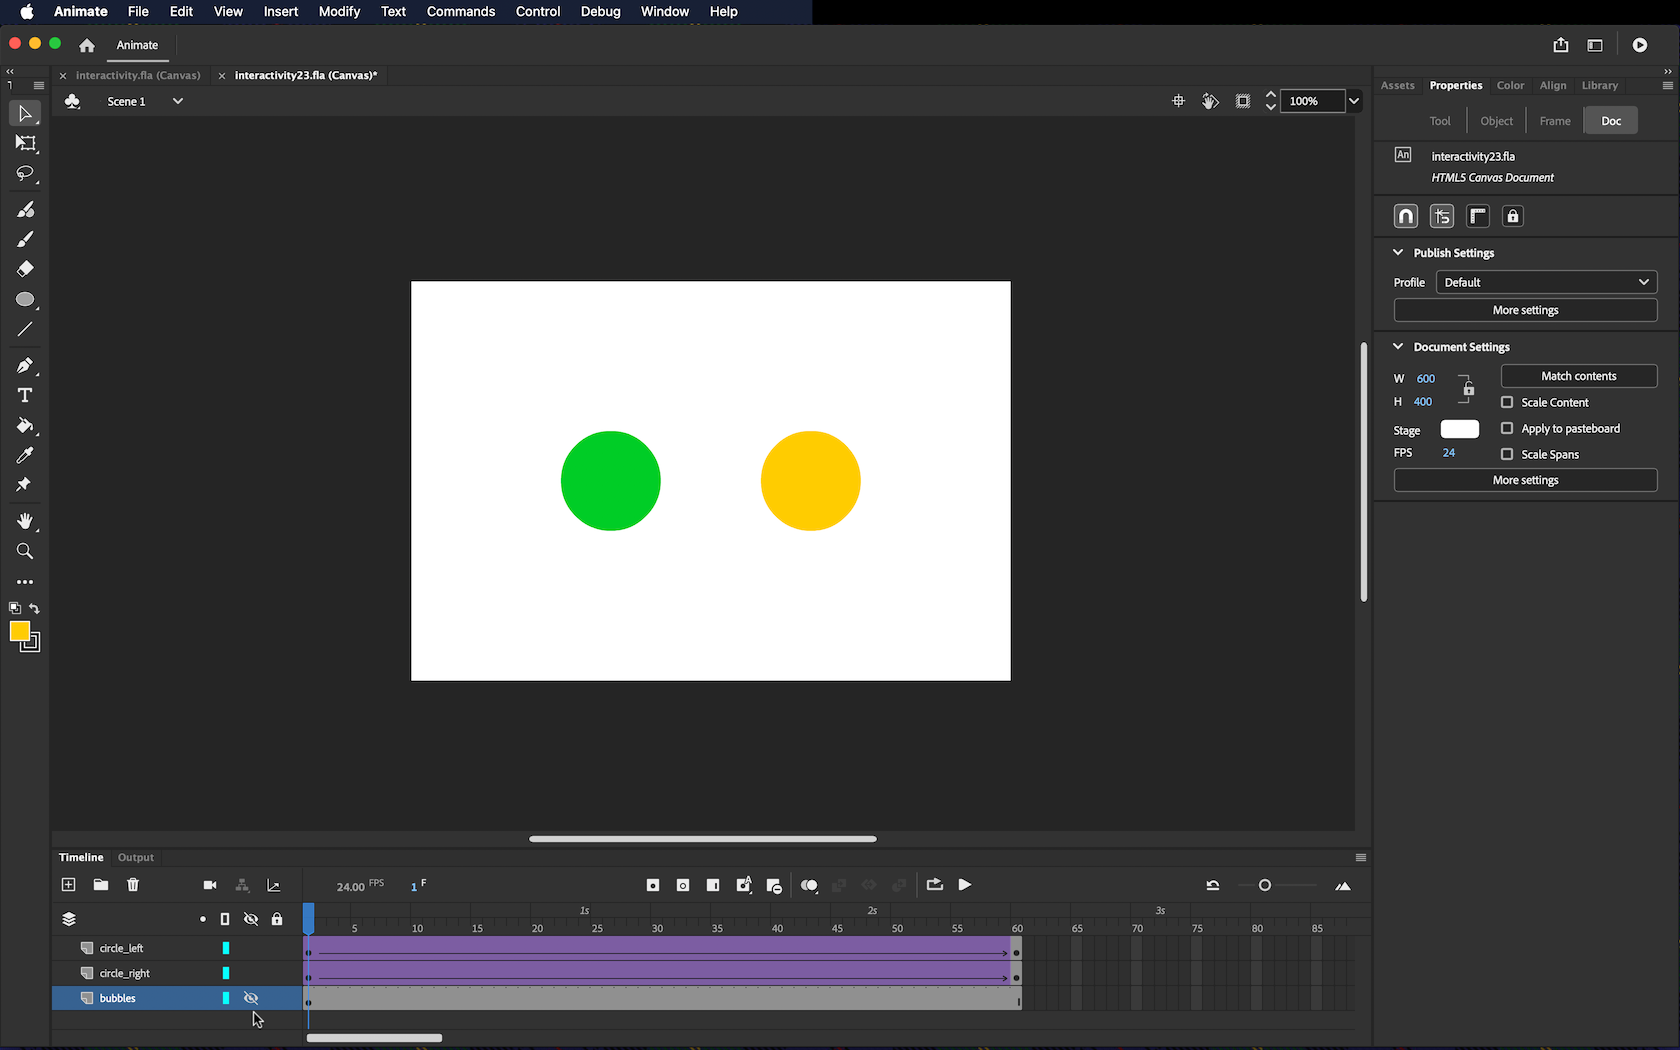Check the Apply to pasteboard option

tap(1507, 428)
